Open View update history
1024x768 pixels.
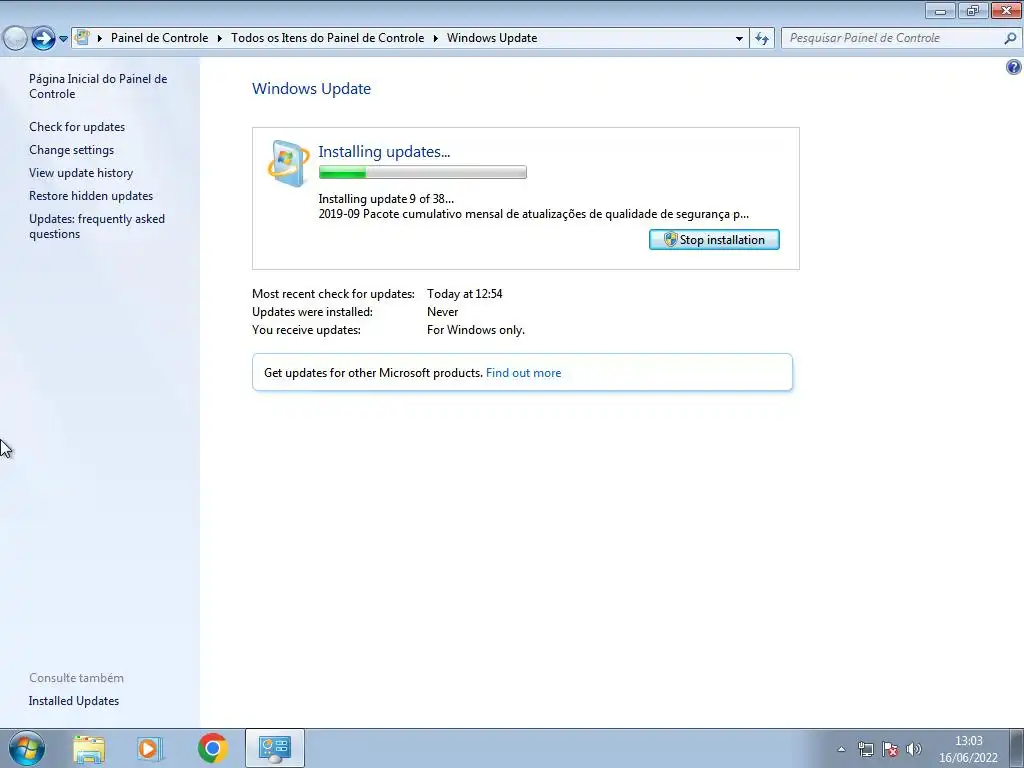pos(81,172)
